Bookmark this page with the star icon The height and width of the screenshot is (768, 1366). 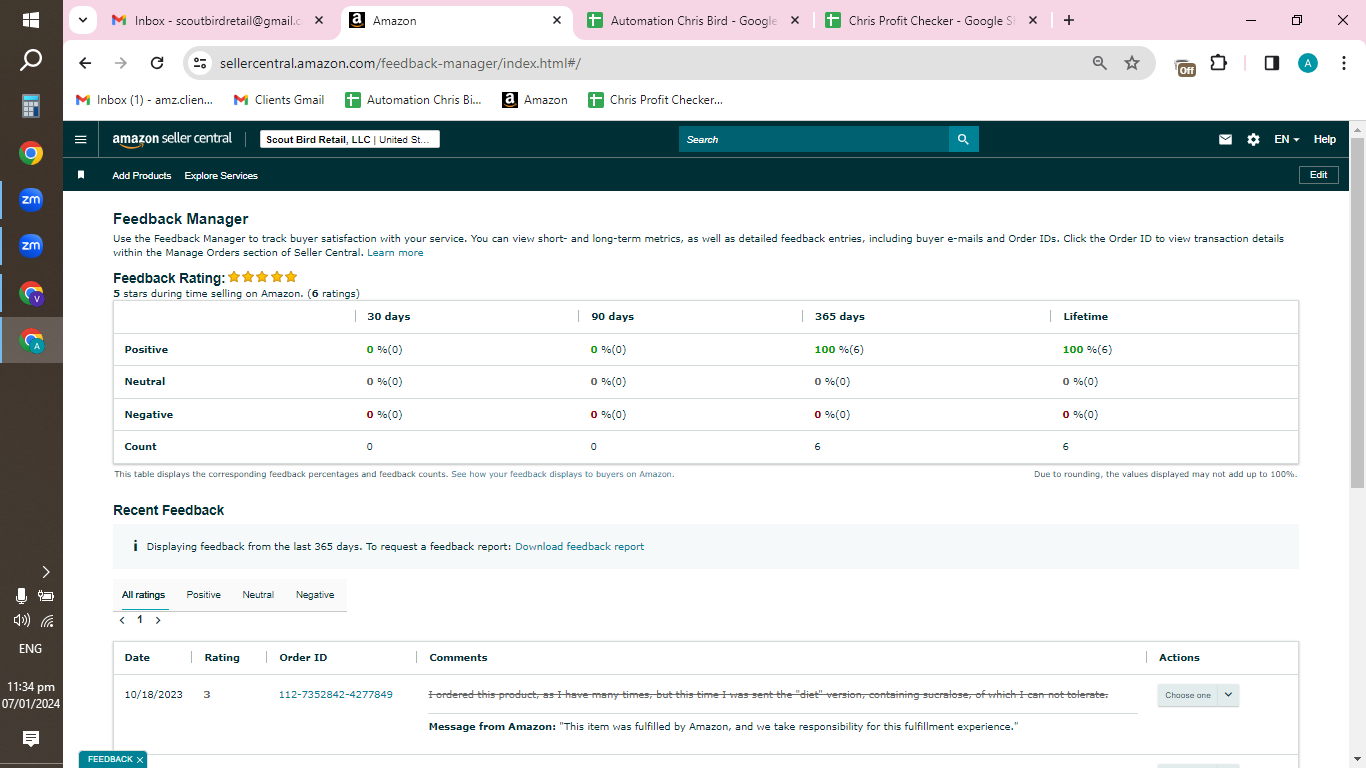[1132, 63]
